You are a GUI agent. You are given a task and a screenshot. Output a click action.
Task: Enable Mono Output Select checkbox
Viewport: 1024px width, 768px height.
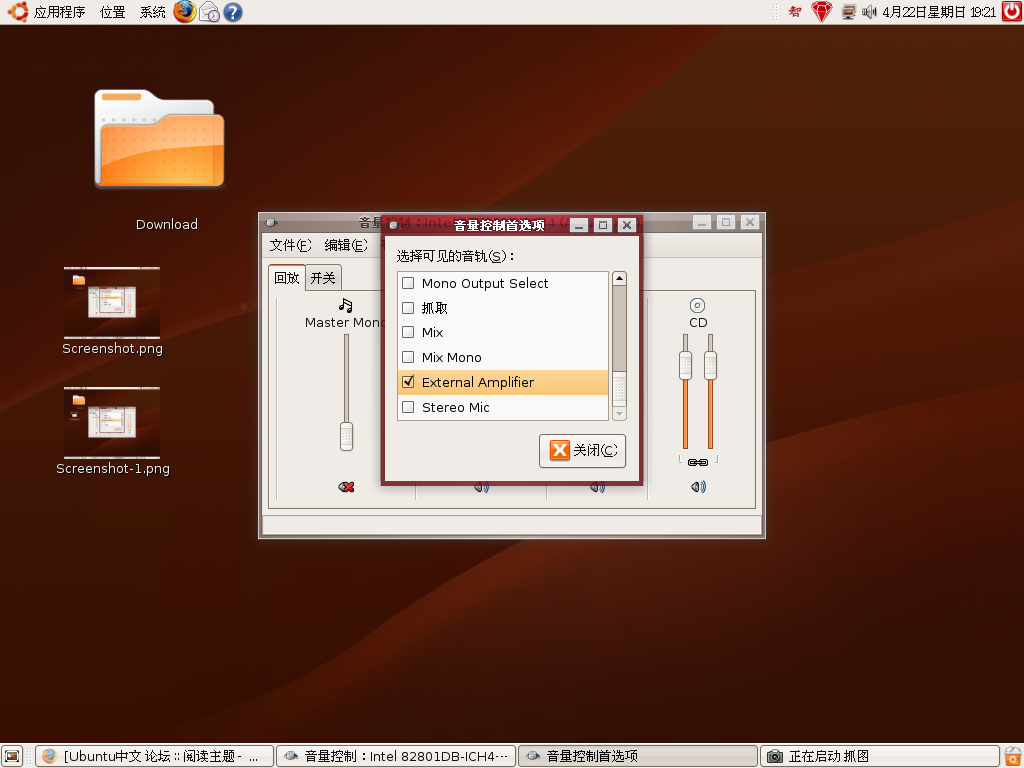408,283
